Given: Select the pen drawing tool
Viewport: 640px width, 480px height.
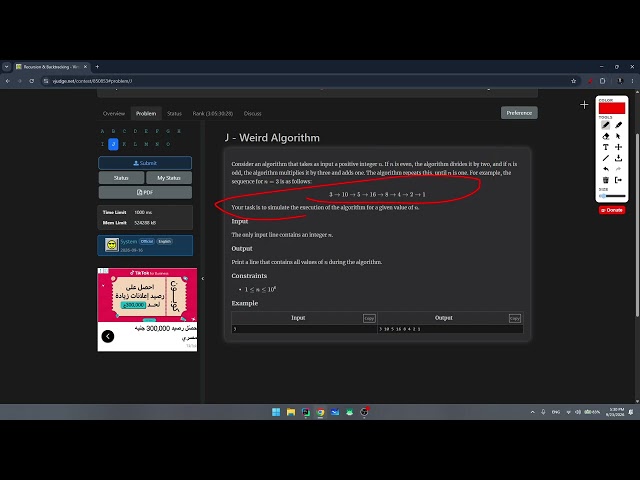Looking at the screenshot, I should [605, 125].
